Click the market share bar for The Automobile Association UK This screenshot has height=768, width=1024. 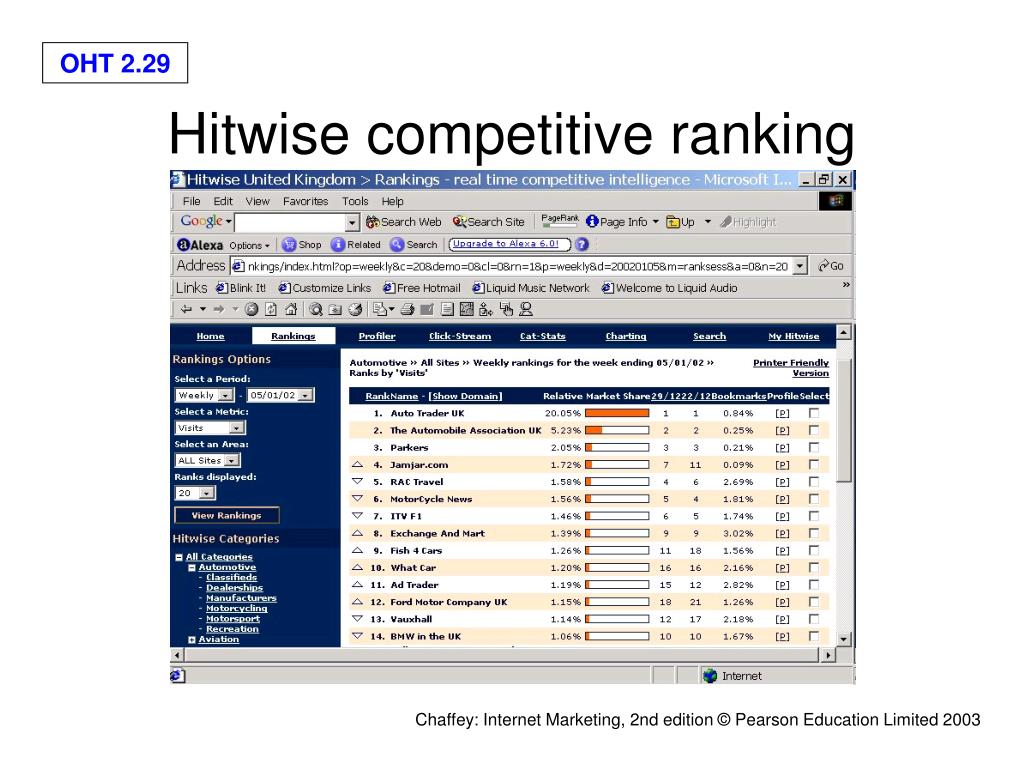coord(617,430)
